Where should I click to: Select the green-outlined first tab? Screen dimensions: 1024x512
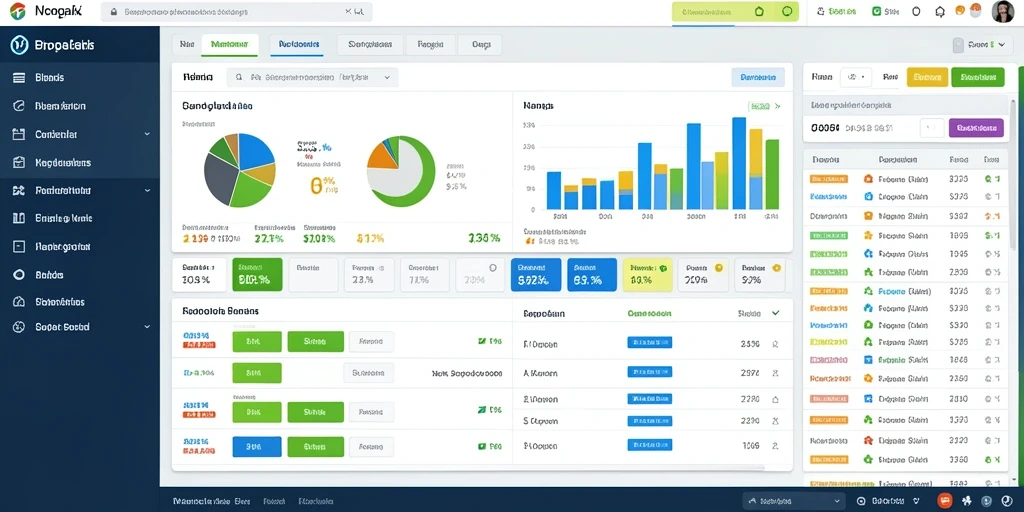click(230, 44)
